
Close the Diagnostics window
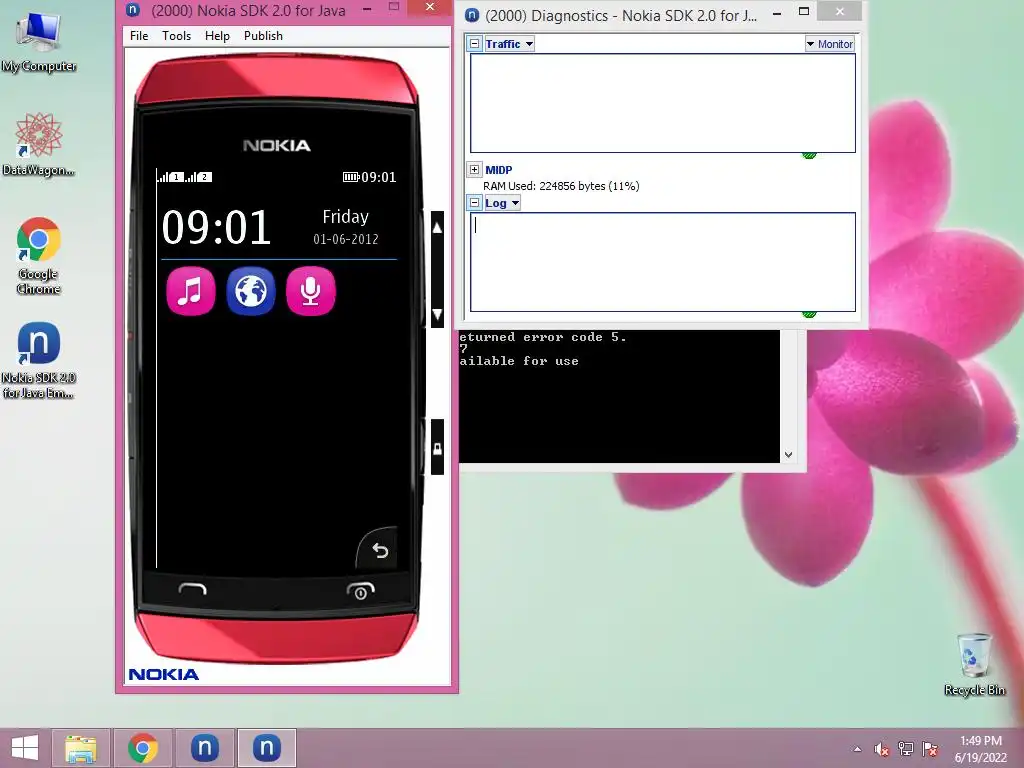click(839, 11)
